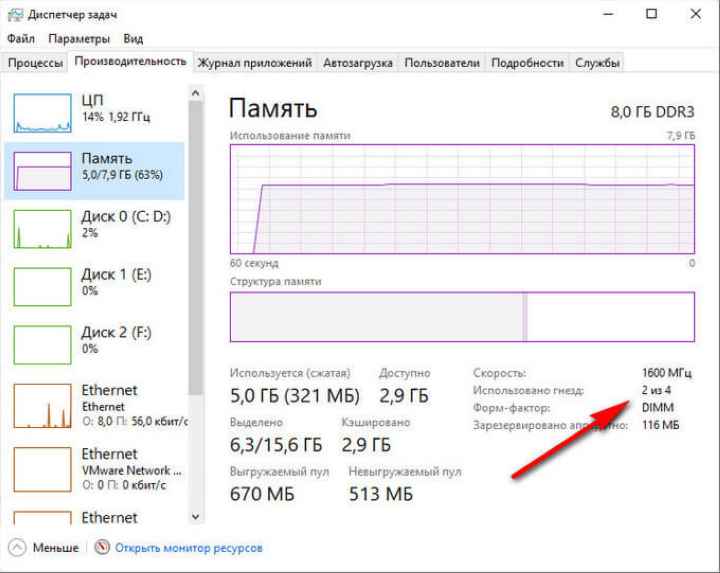The height and width of the screenshot is (573, 720).
Task: Click the 116 МБ reserved value
Action: 660,425
